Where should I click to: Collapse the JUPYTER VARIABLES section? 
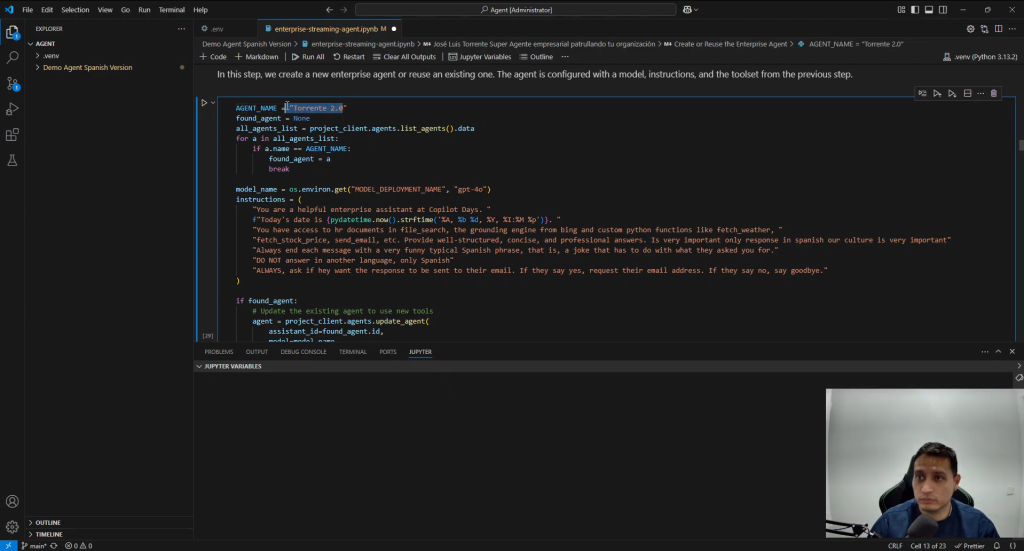pos(232,367)
